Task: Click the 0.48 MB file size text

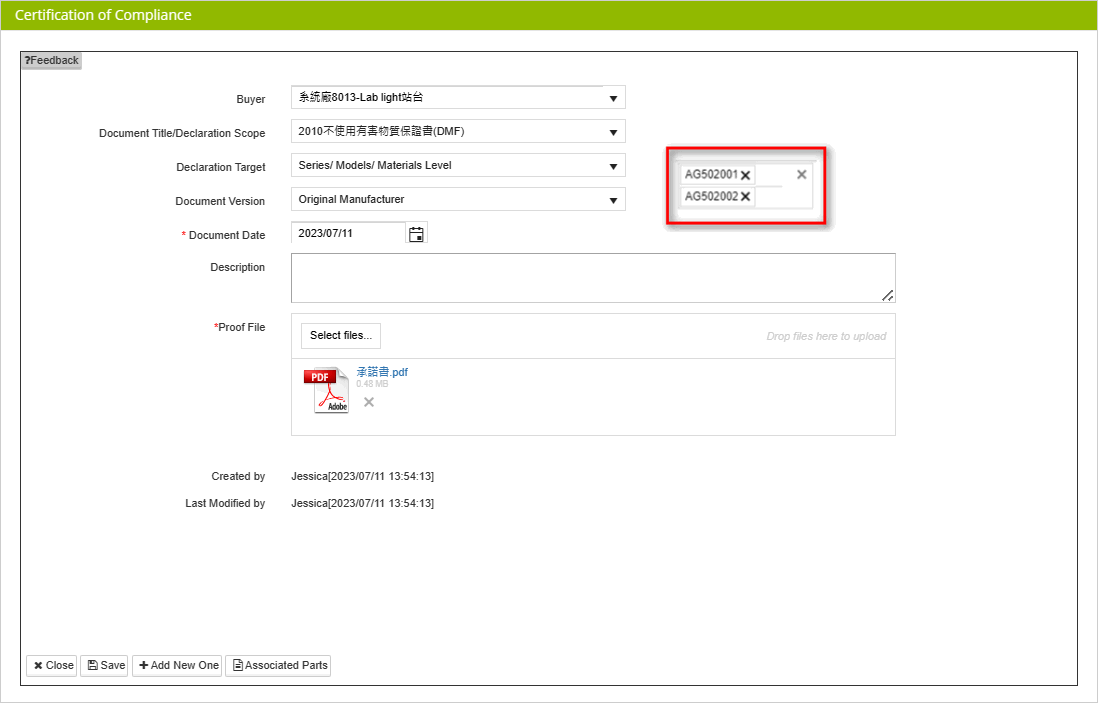Action: click(372, 384)
